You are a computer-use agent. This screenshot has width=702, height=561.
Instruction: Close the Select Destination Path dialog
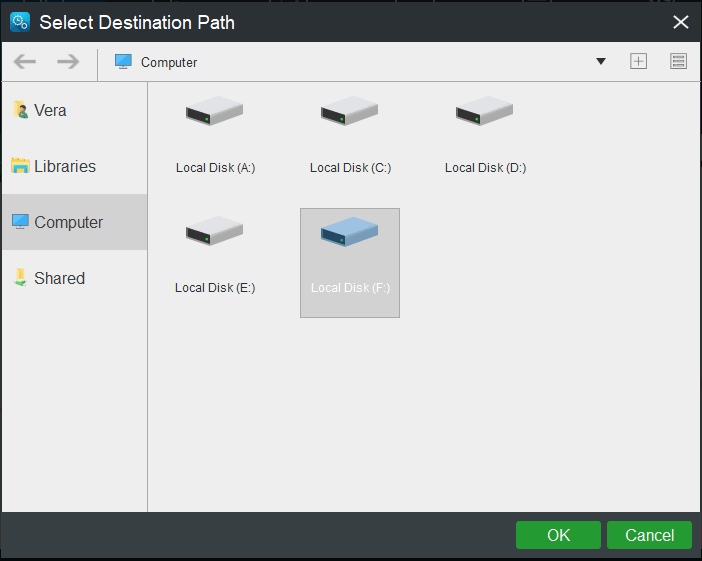681,22
